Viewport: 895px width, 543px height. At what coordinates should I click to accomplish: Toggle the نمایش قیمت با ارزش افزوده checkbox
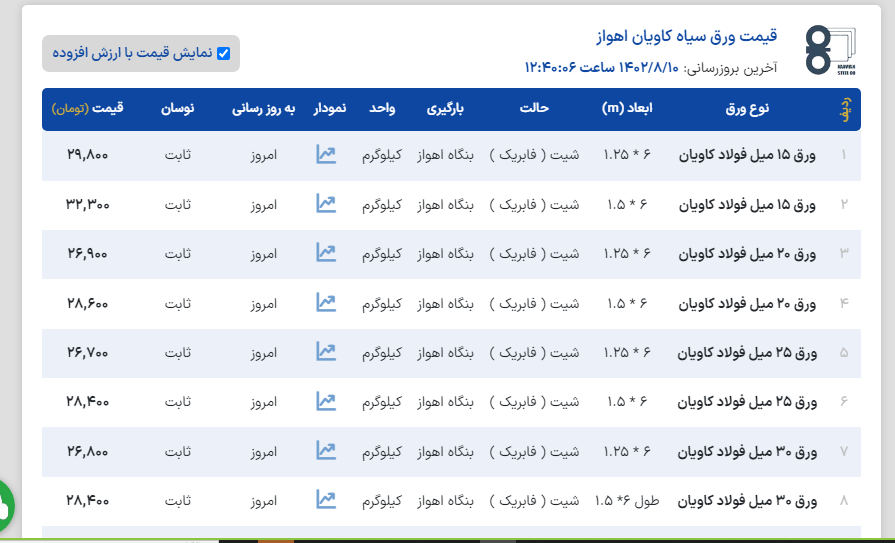[x=224, y=54]
